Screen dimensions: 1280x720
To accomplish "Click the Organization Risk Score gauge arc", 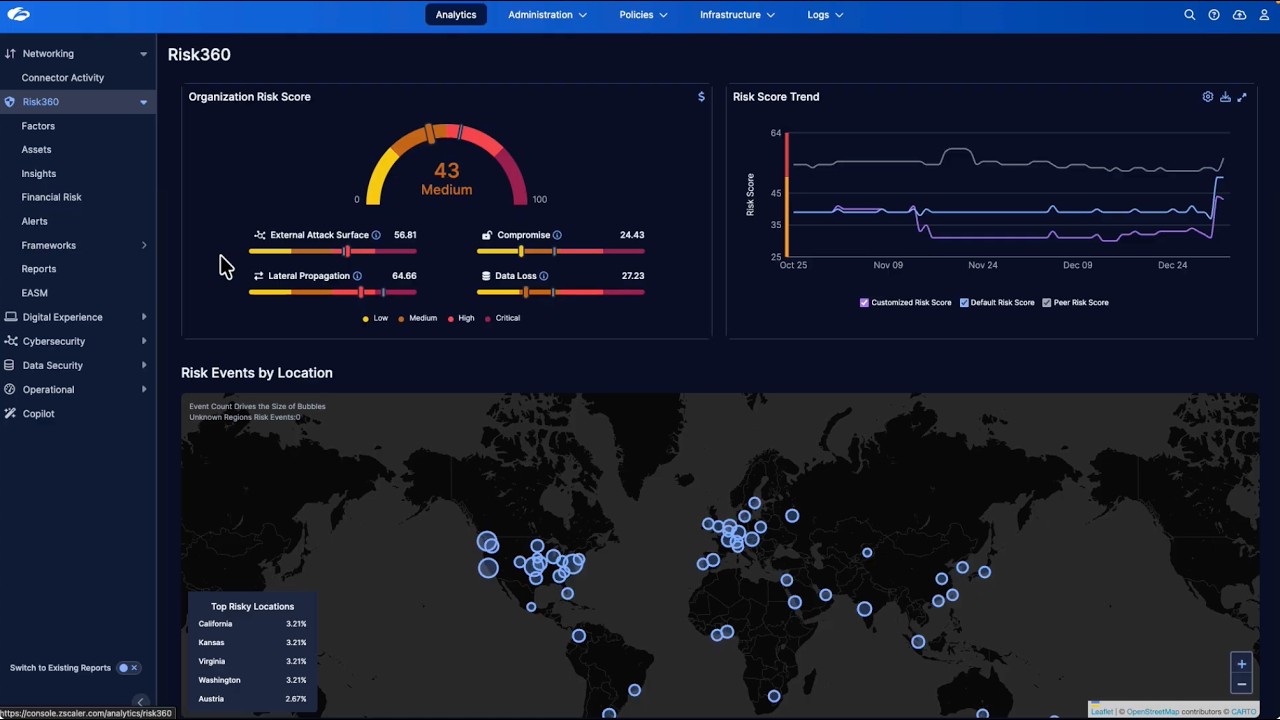I will [446, 163].
